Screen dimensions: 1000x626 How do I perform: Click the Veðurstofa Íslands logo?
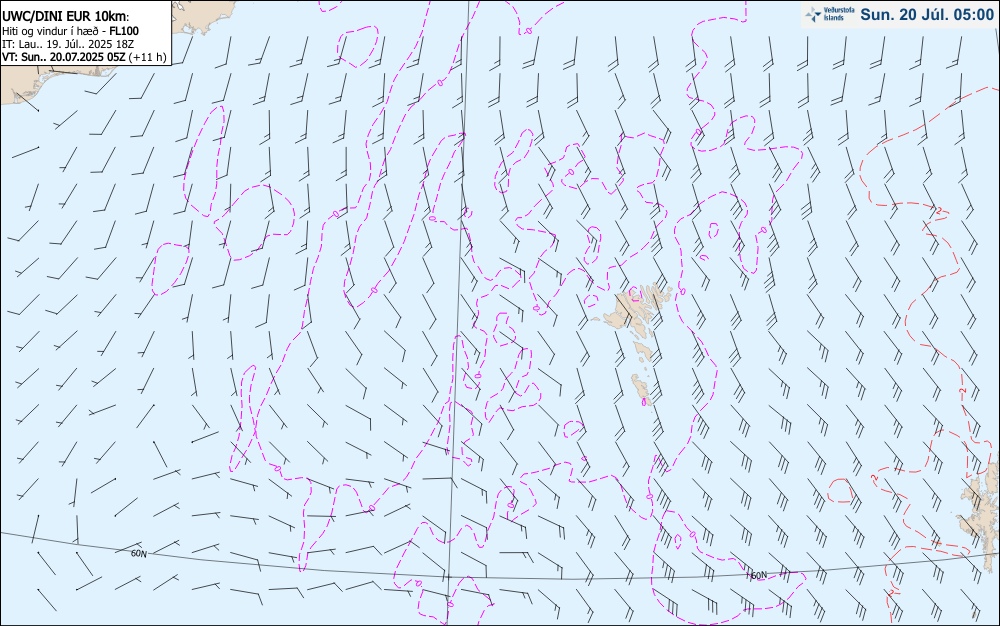tap(830, 14)
